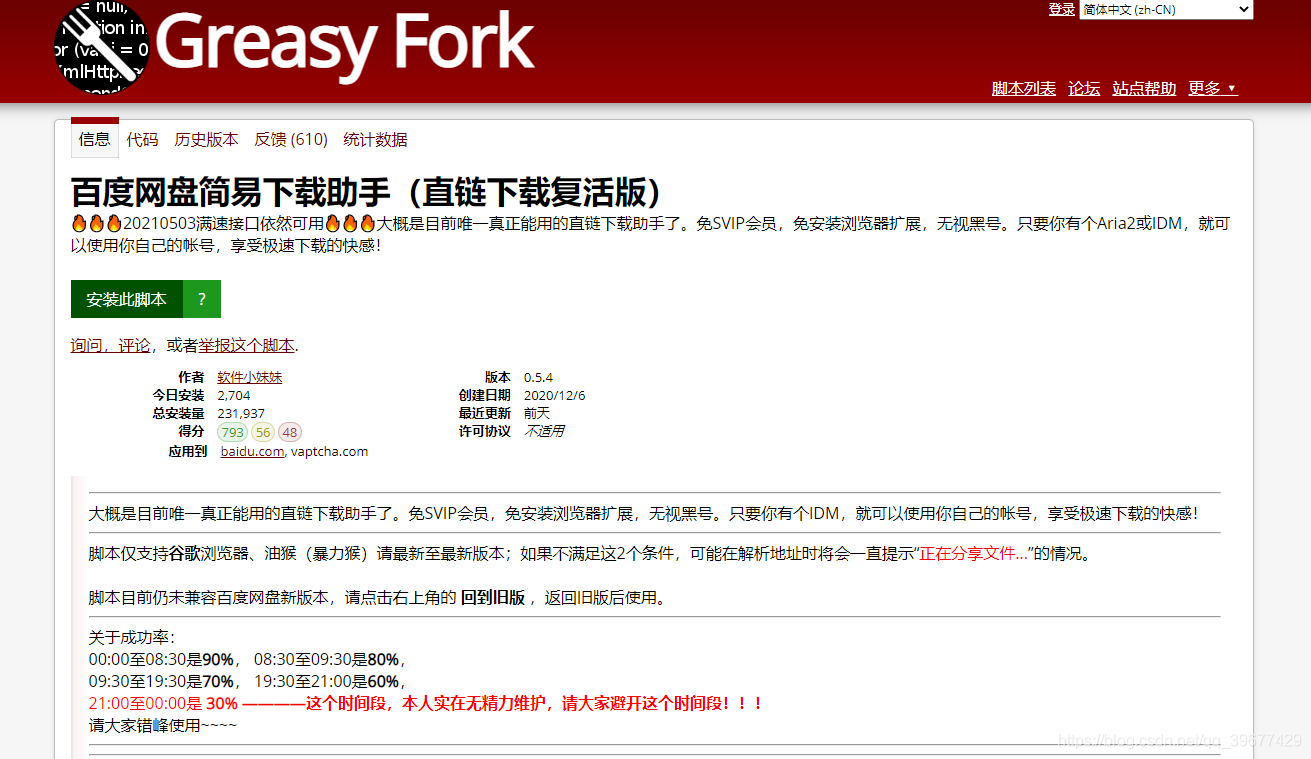Image resolution: width=1311 pixels, height=759 pixels.
Task: Click the vaptcha.com applies-to text
Action: pos(329,451)
